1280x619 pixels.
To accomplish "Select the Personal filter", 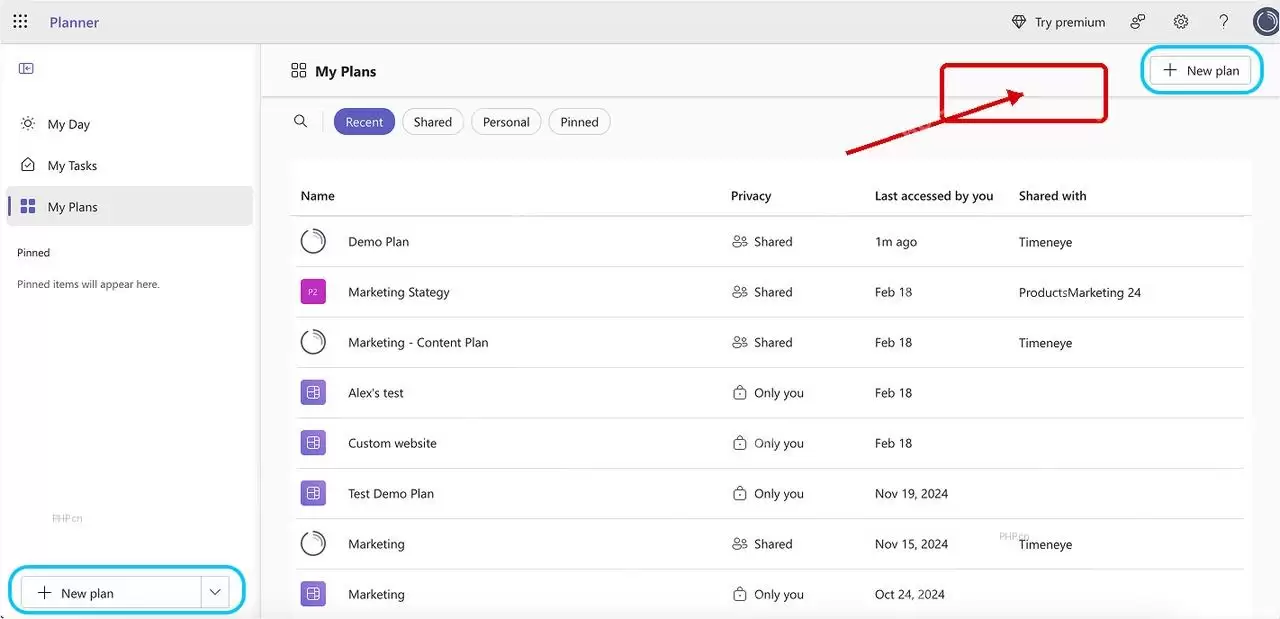I will 506,122.
